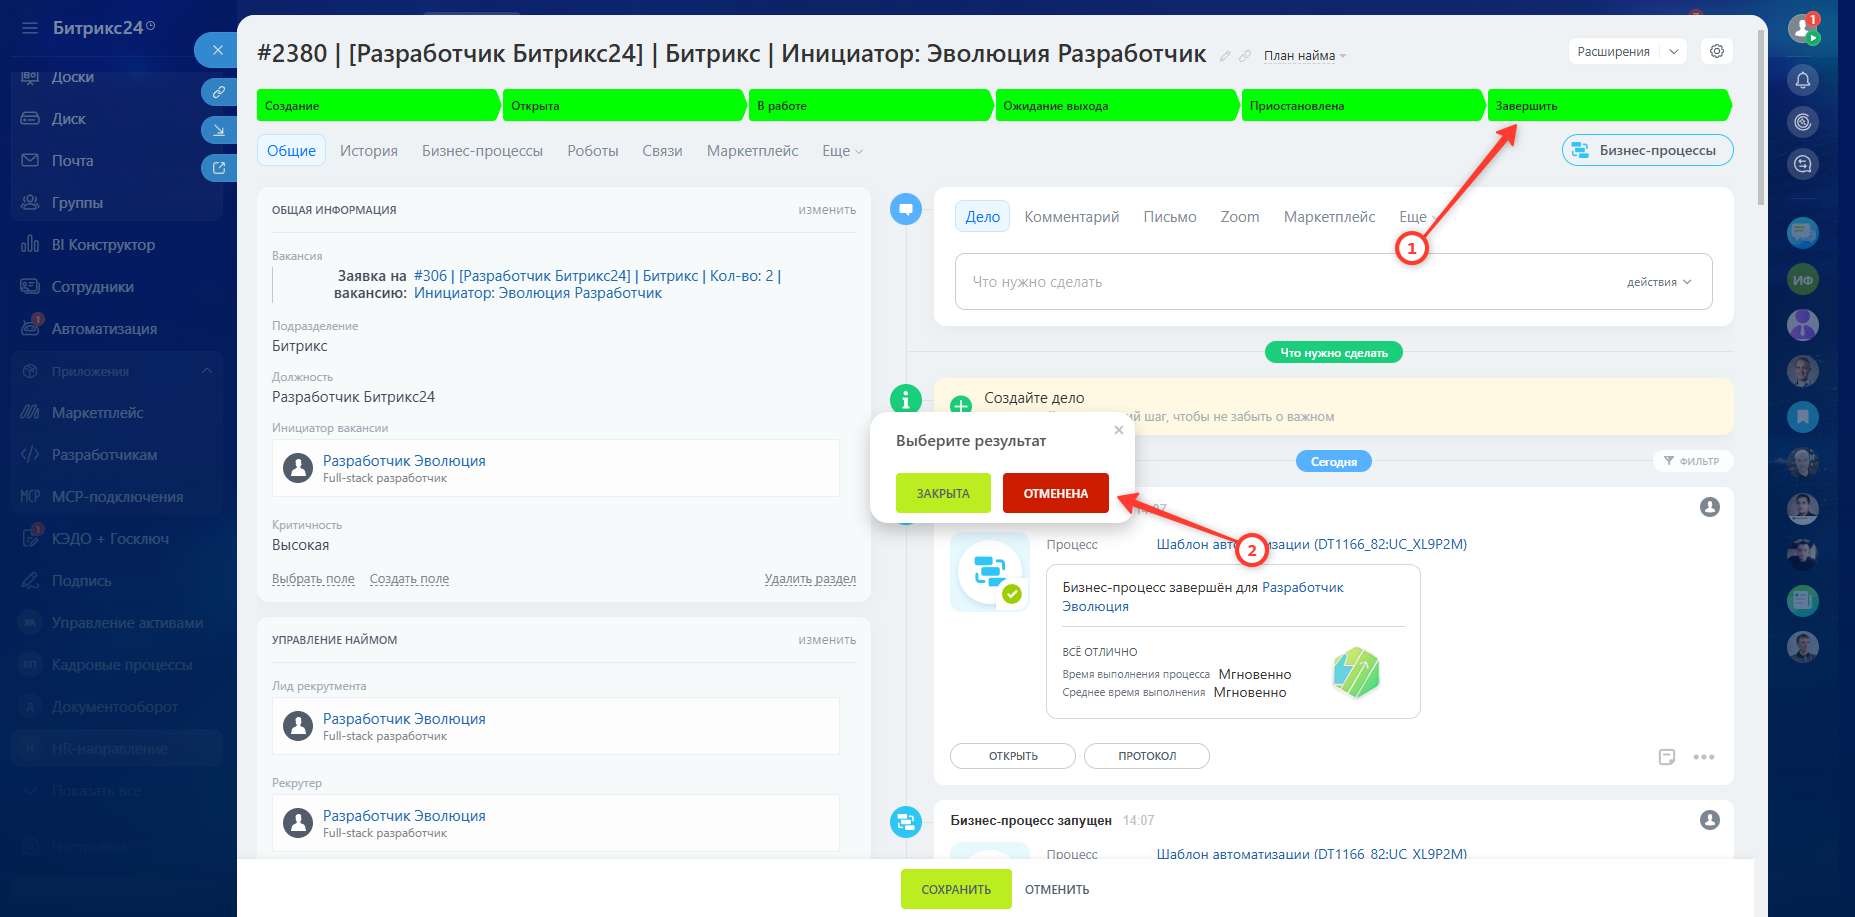Screen dimensions: 1855x917
Task: Click the Разработчикам code icon
Action: tap(30, 454)
